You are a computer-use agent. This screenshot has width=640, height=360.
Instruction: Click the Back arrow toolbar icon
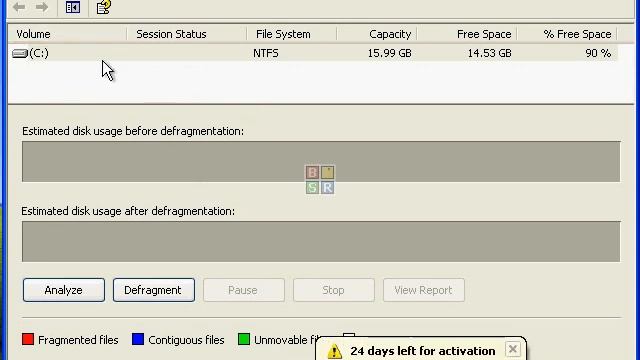[x=19, y=7]
